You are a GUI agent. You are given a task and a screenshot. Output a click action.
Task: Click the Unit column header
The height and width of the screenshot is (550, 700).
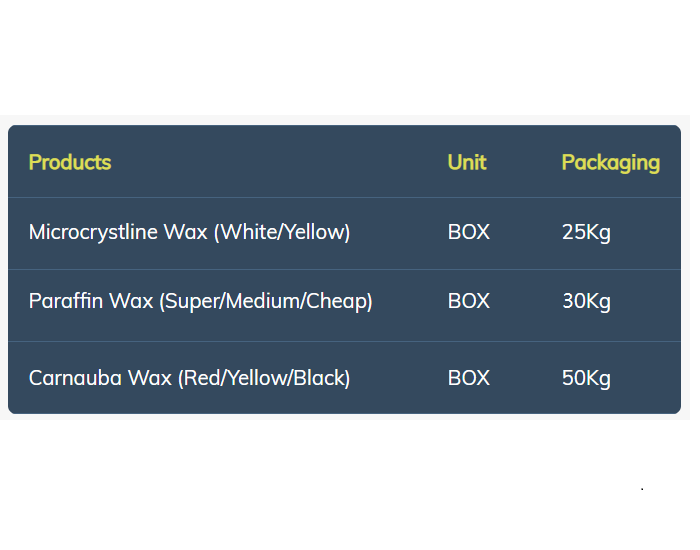click(x=467, y=162)
